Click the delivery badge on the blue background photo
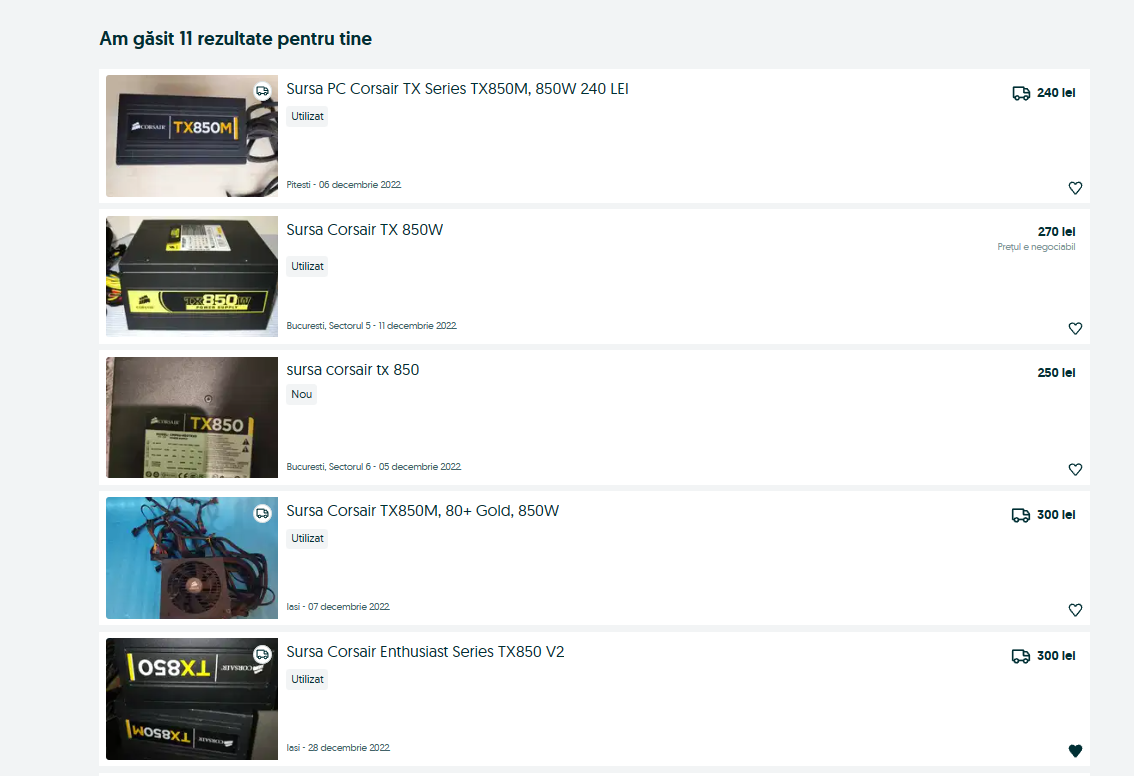This screenshot has height=776, width=1134. (263, 513)
